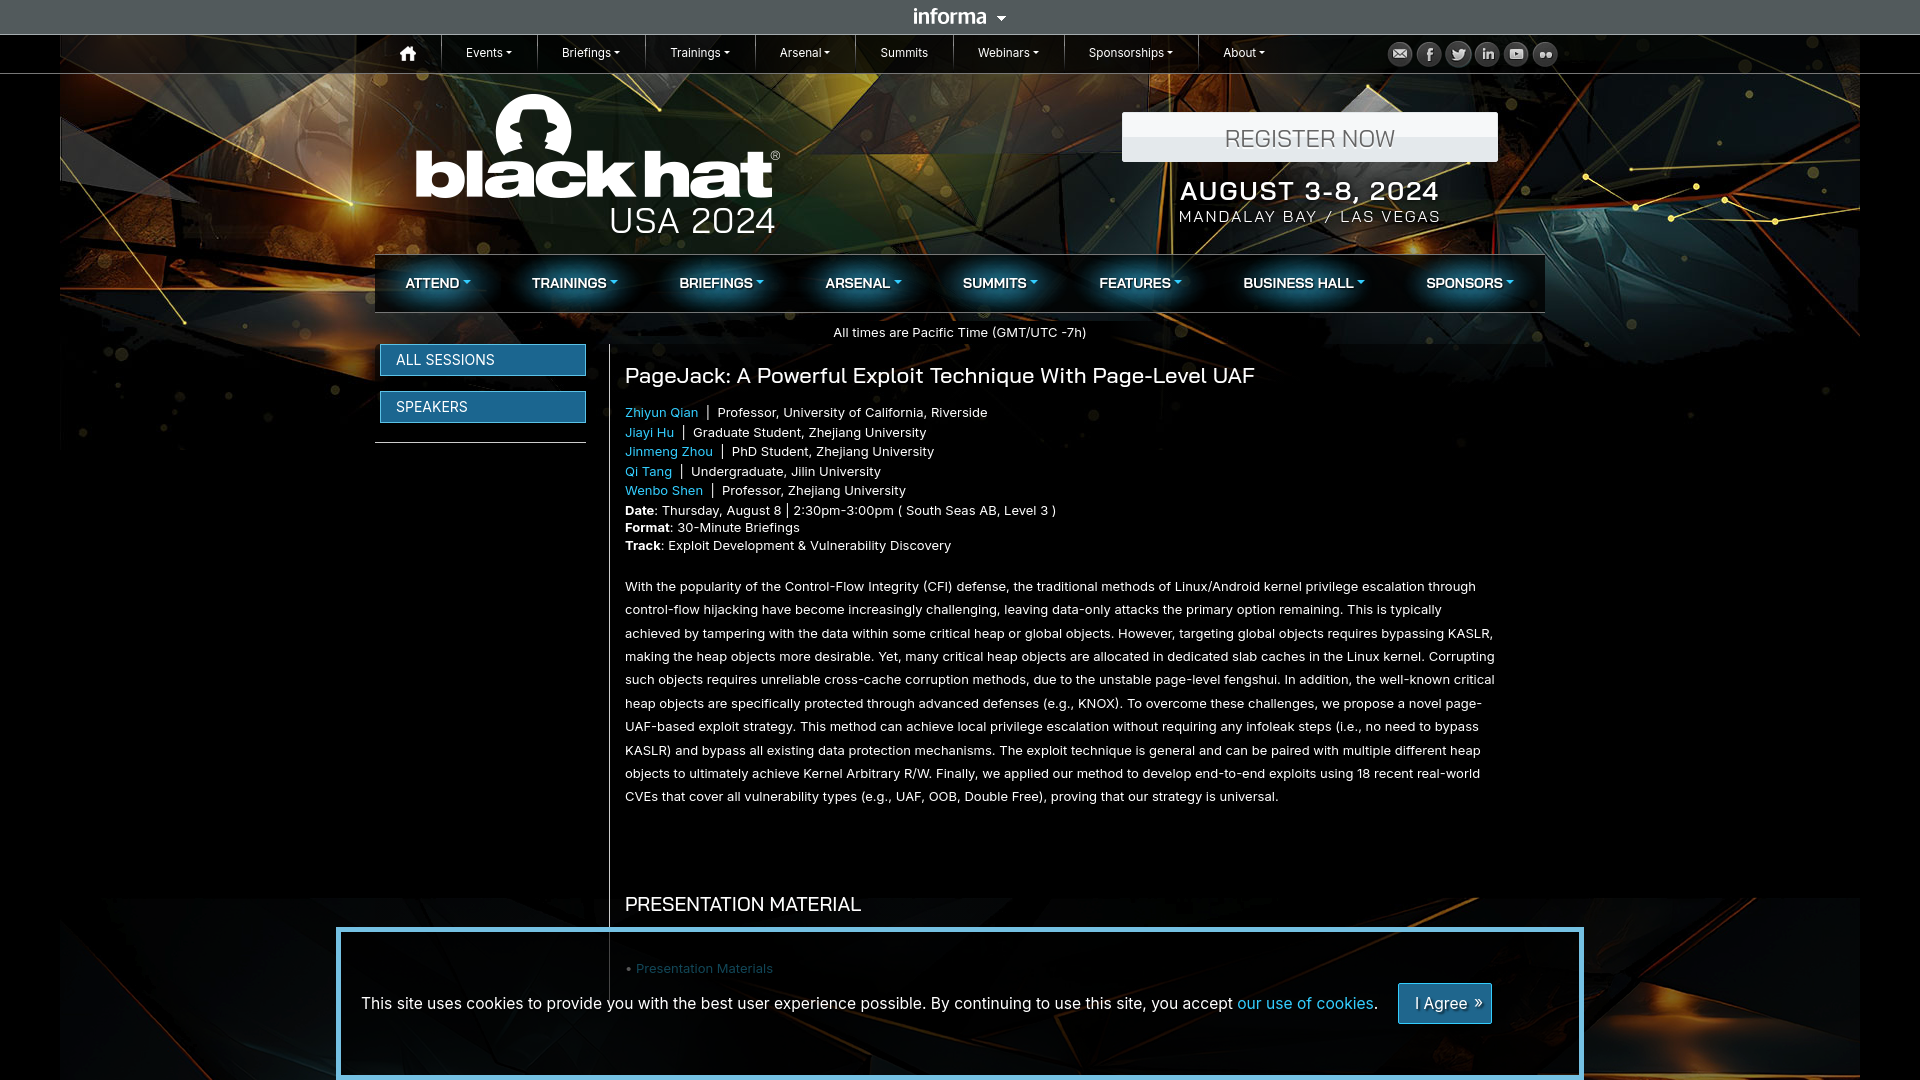Open the Webinars dropdown in top nav

[x=1007, y=53]
